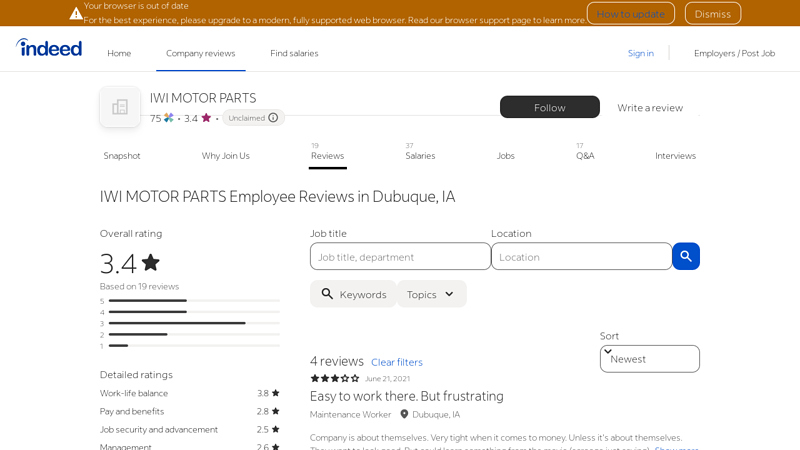Click the blue search magnifier button

686,256
